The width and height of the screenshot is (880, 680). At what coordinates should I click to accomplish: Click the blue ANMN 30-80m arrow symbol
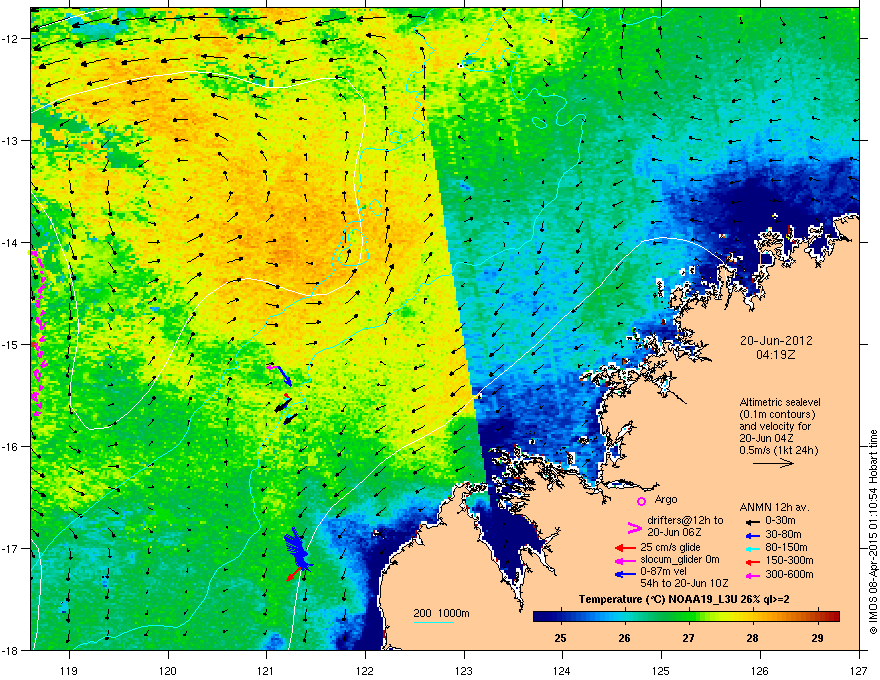pos(751,535)
